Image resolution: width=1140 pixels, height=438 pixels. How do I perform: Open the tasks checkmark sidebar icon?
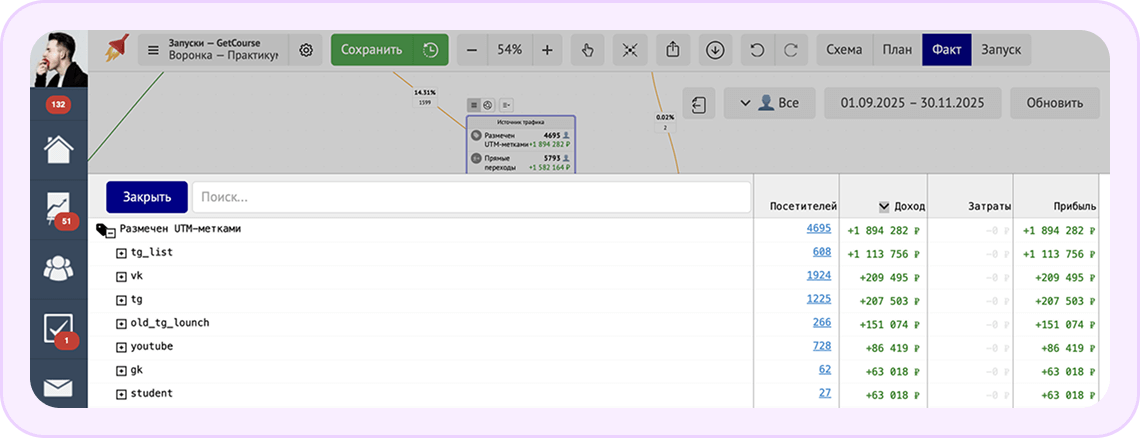click(x=58, y=328)
